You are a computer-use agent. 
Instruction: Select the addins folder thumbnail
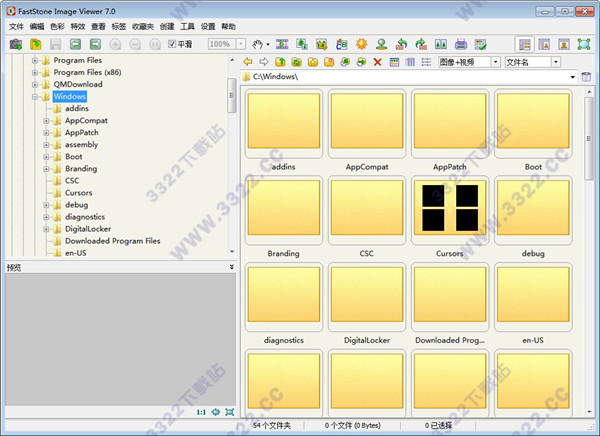pyautogui.click(x=284, y=123)
